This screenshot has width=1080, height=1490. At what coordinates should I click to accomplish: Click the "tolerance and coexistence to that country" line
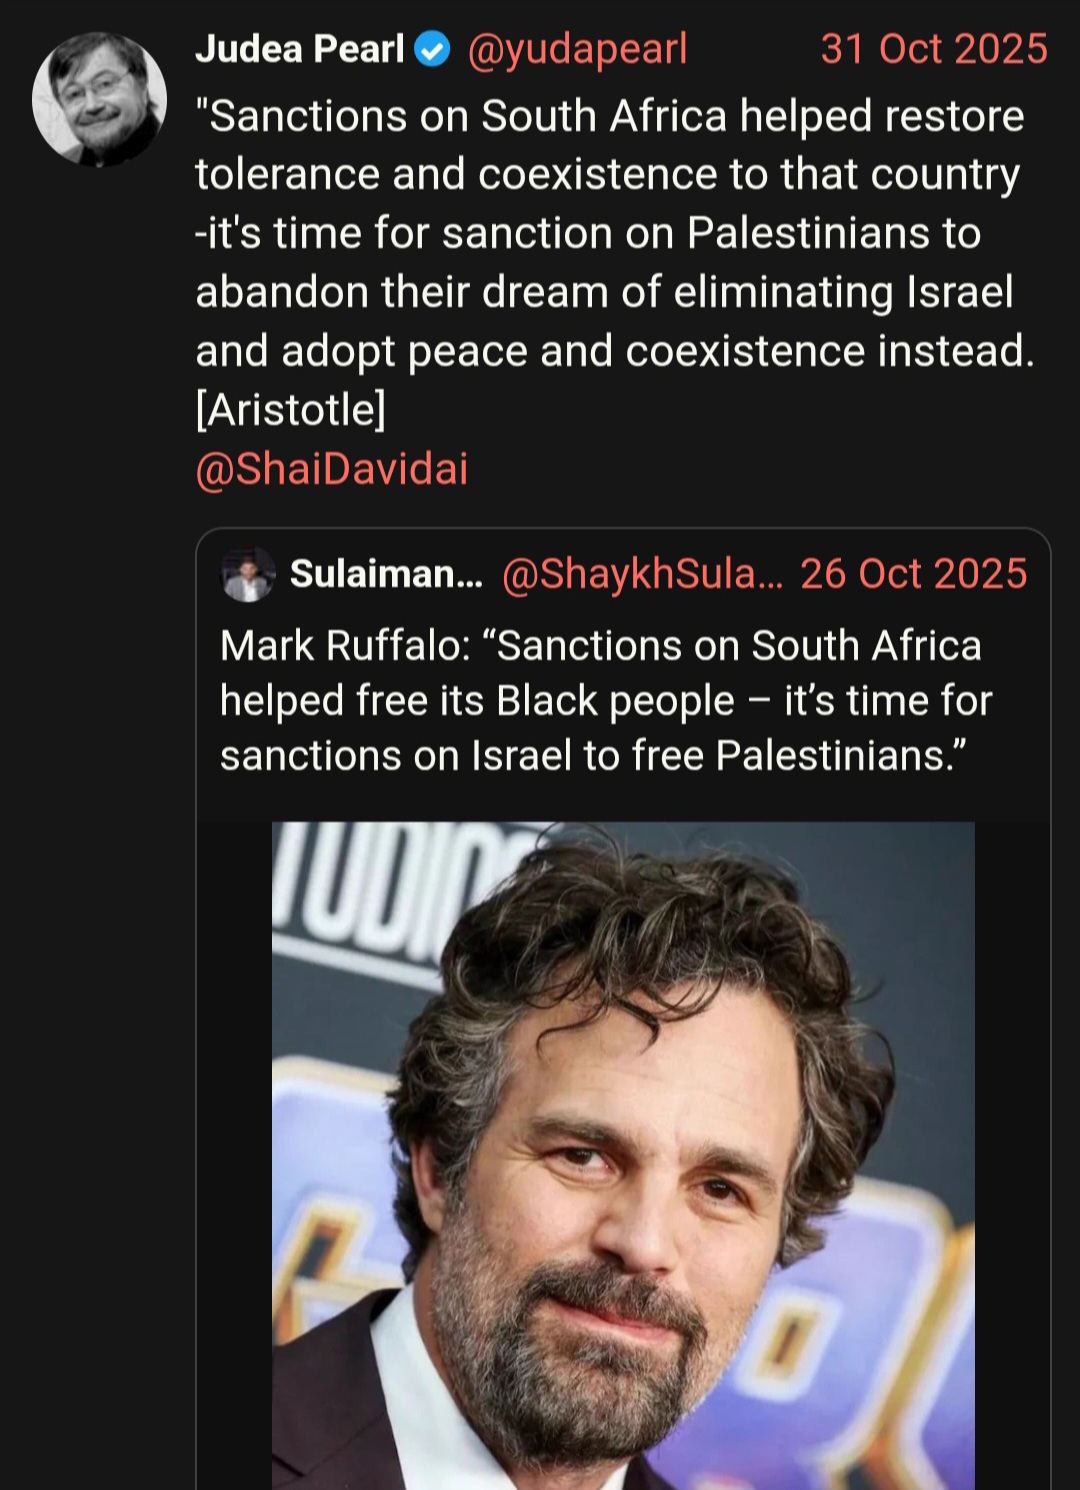tap(608, 175)
